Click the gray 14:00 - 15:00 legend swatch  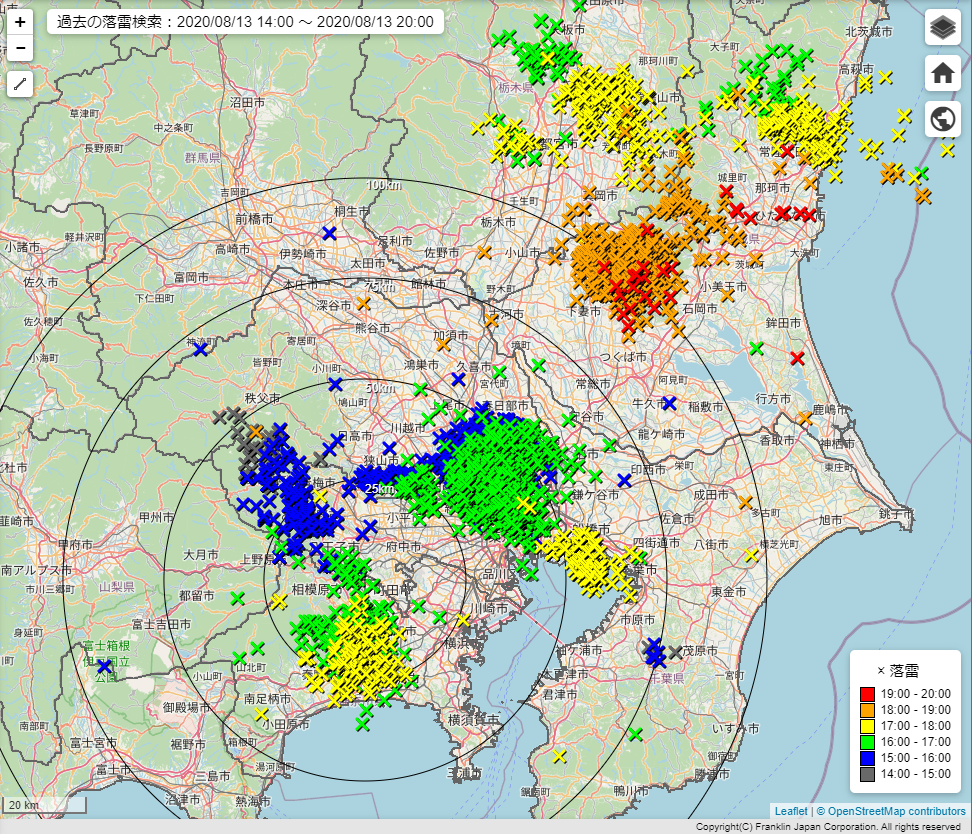pos(867,774)
